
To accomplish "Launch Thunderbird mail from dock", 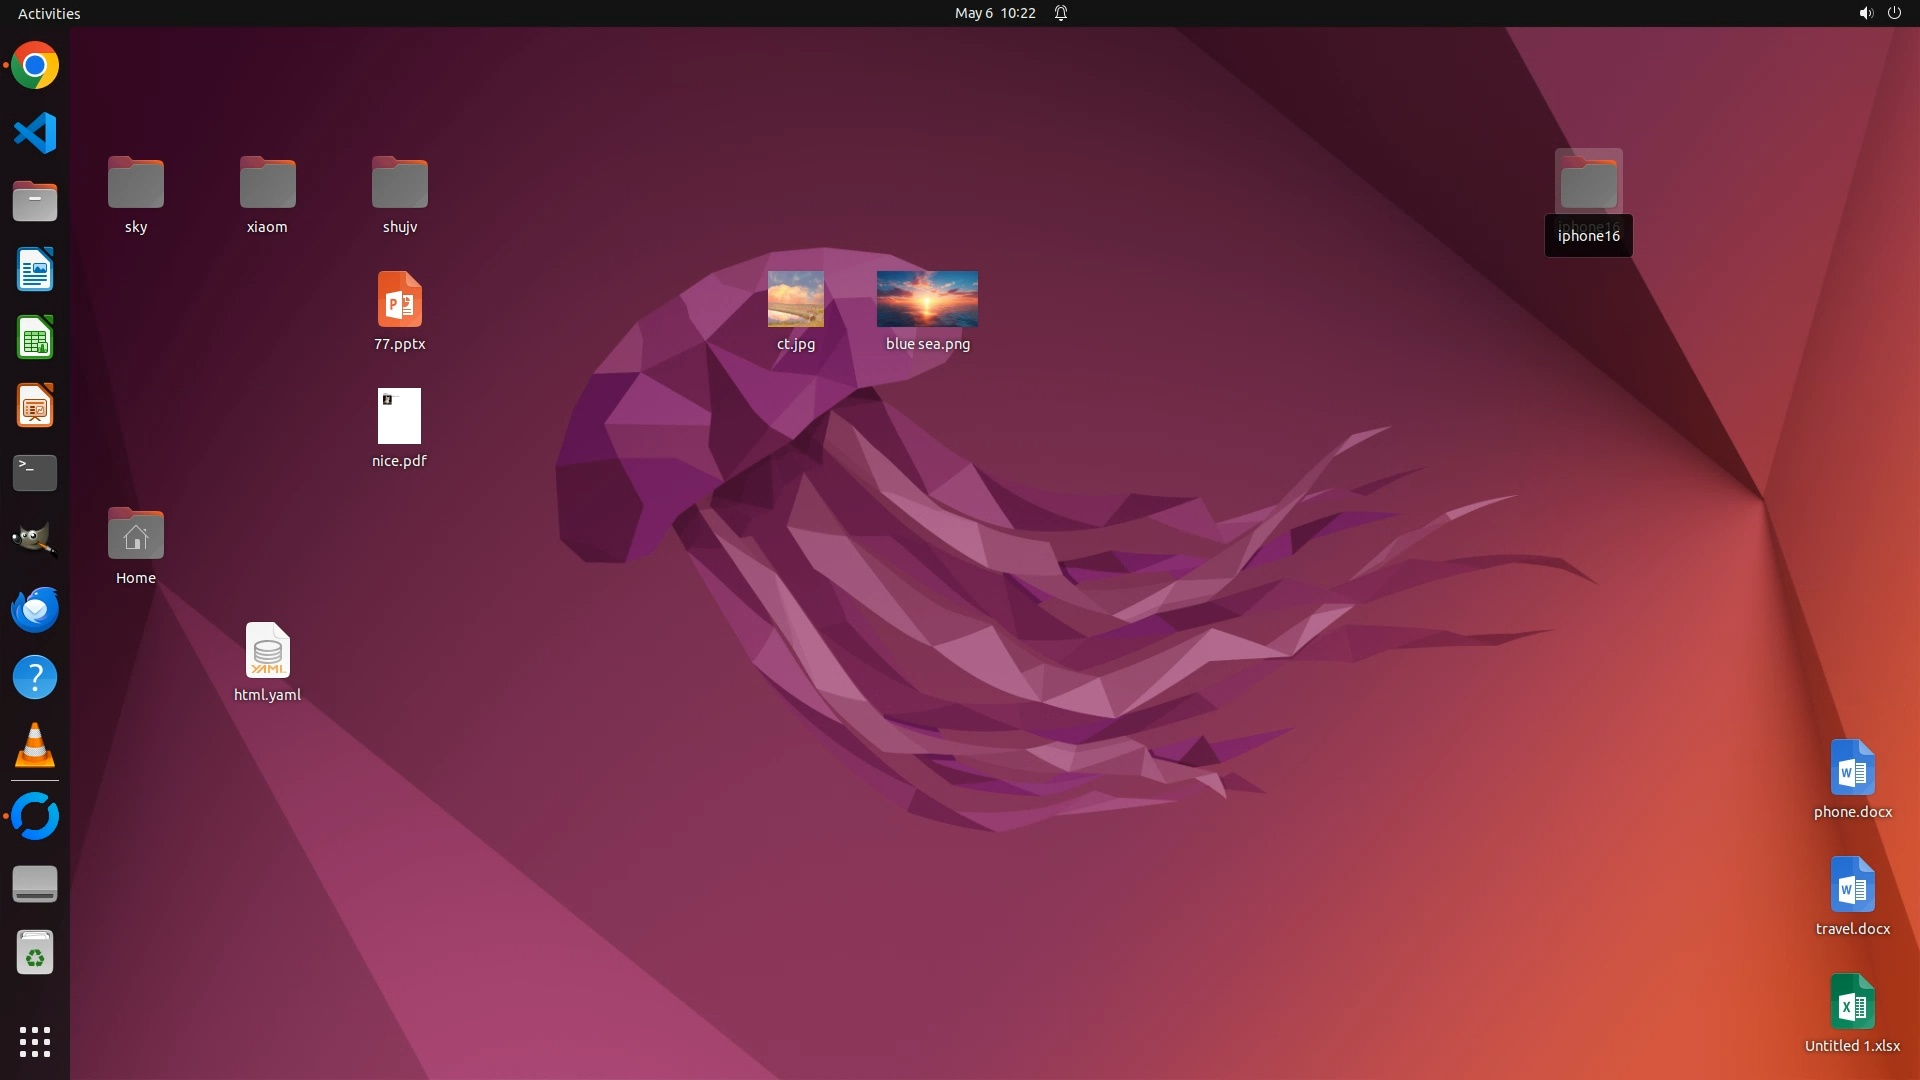I will 35,609.
